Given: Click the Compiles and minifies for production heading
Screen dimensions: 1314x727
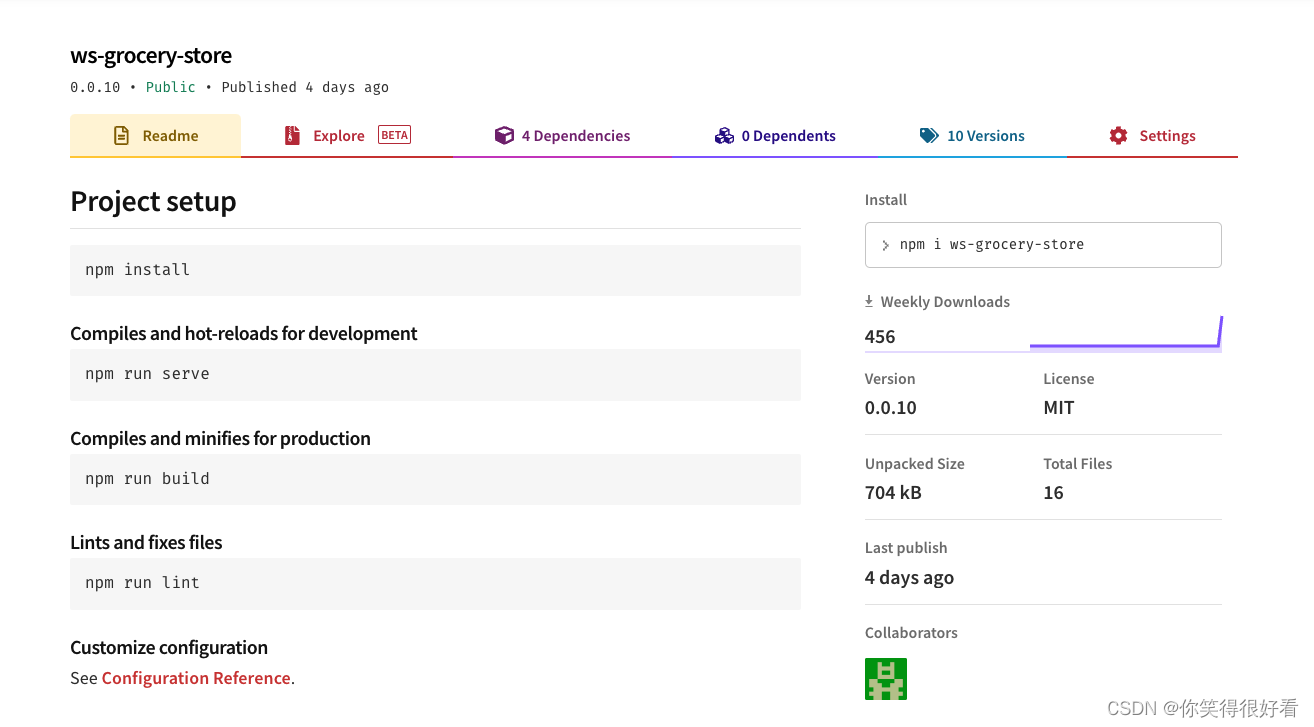Looking at the screenshot, I should coord(220,439).
